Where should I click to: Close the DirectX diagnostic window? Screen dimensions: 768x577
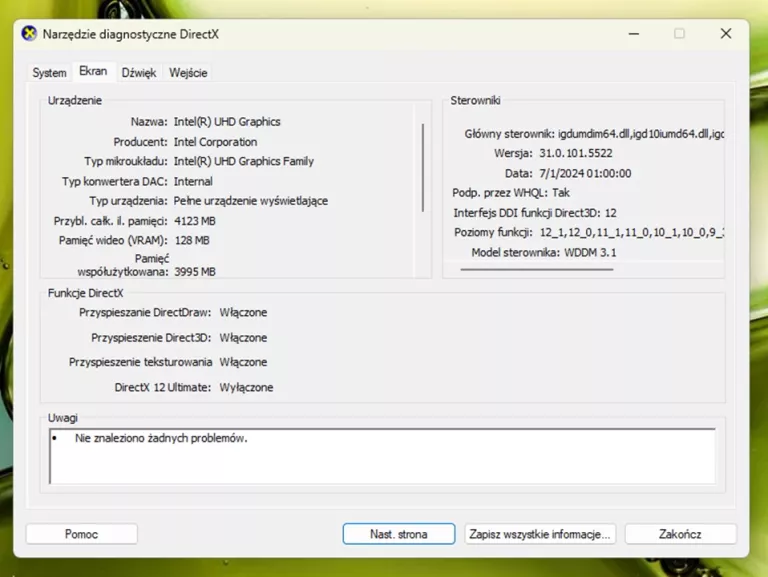[726, 34]
